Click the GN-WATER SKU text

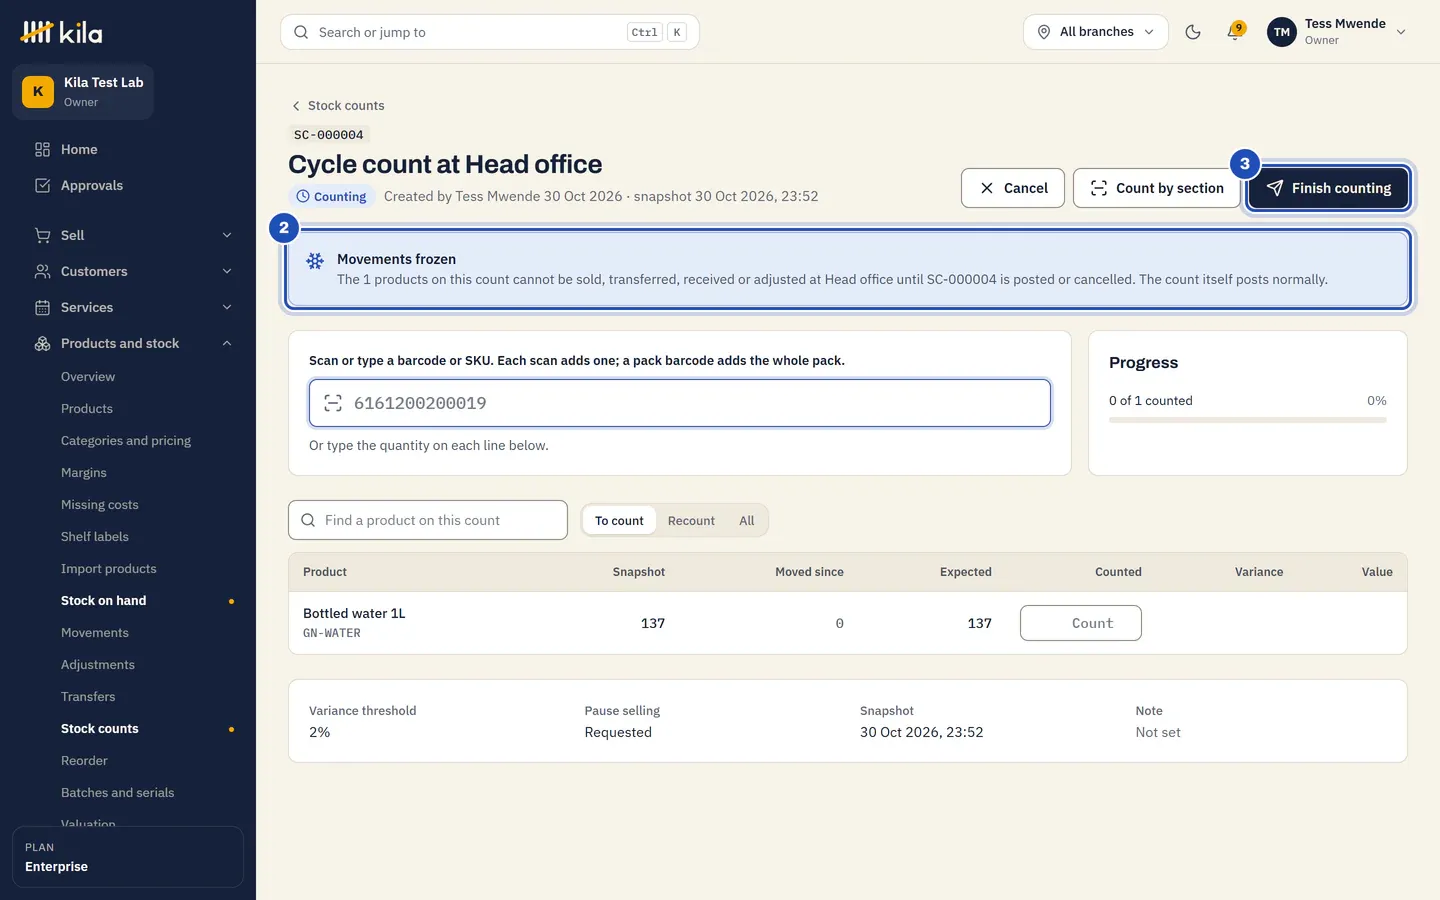[332, 633]
